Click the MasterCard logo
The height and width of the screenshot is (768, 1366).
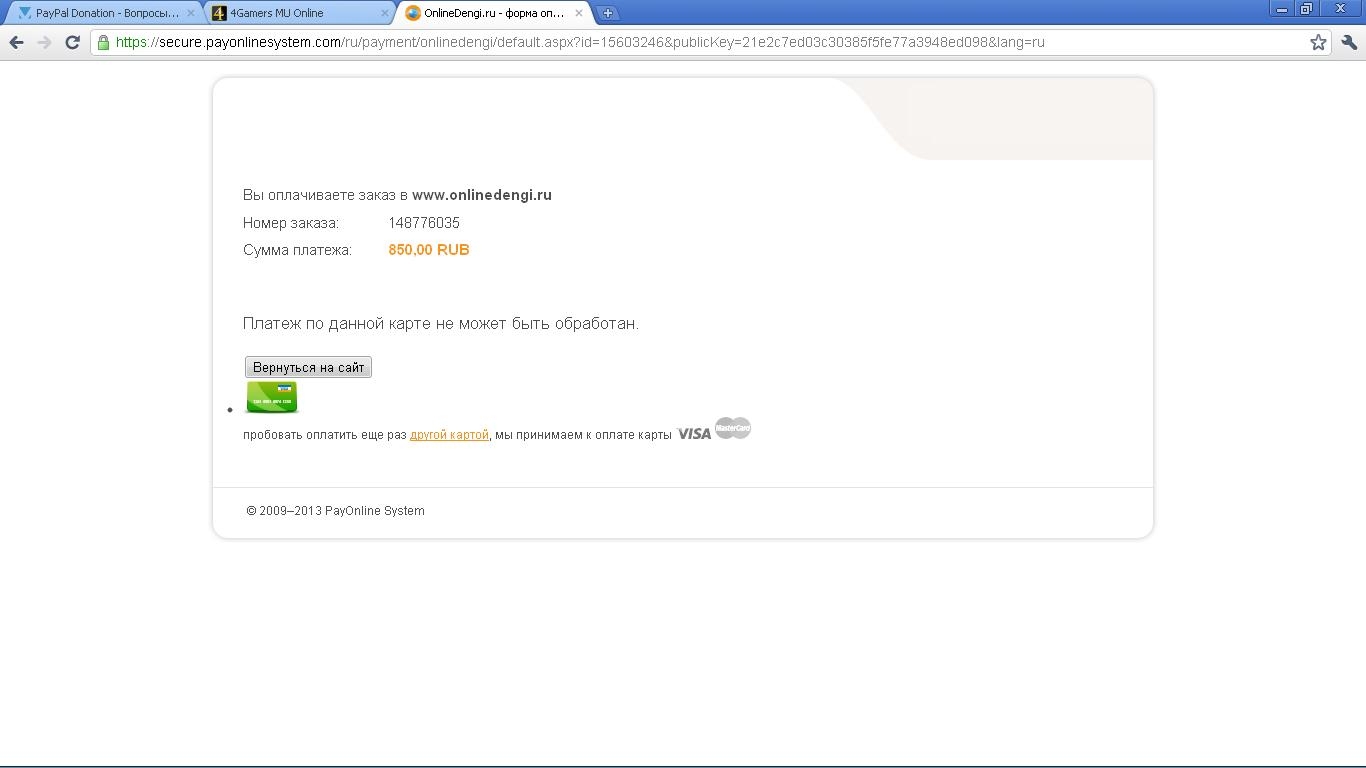point(733,428)
